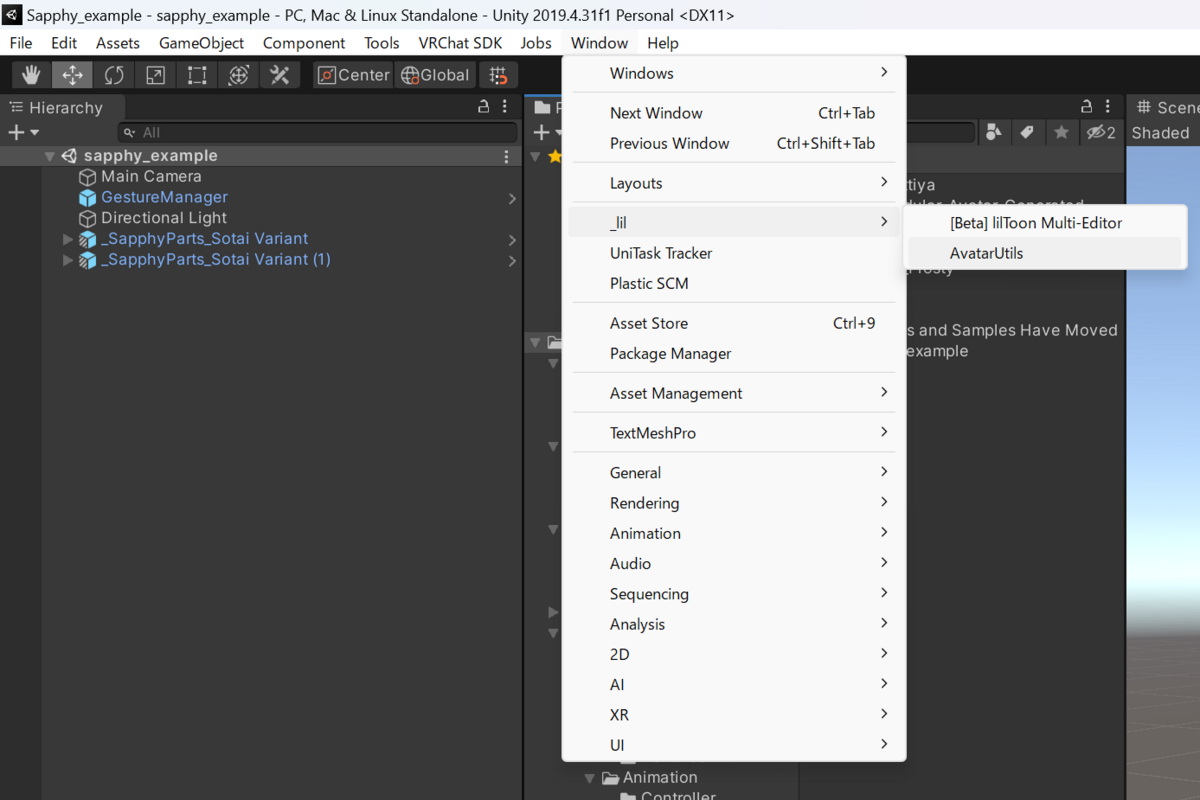Expand the Windows submenu
This screenshot has height=800, width=1200.
pos(735,73)
